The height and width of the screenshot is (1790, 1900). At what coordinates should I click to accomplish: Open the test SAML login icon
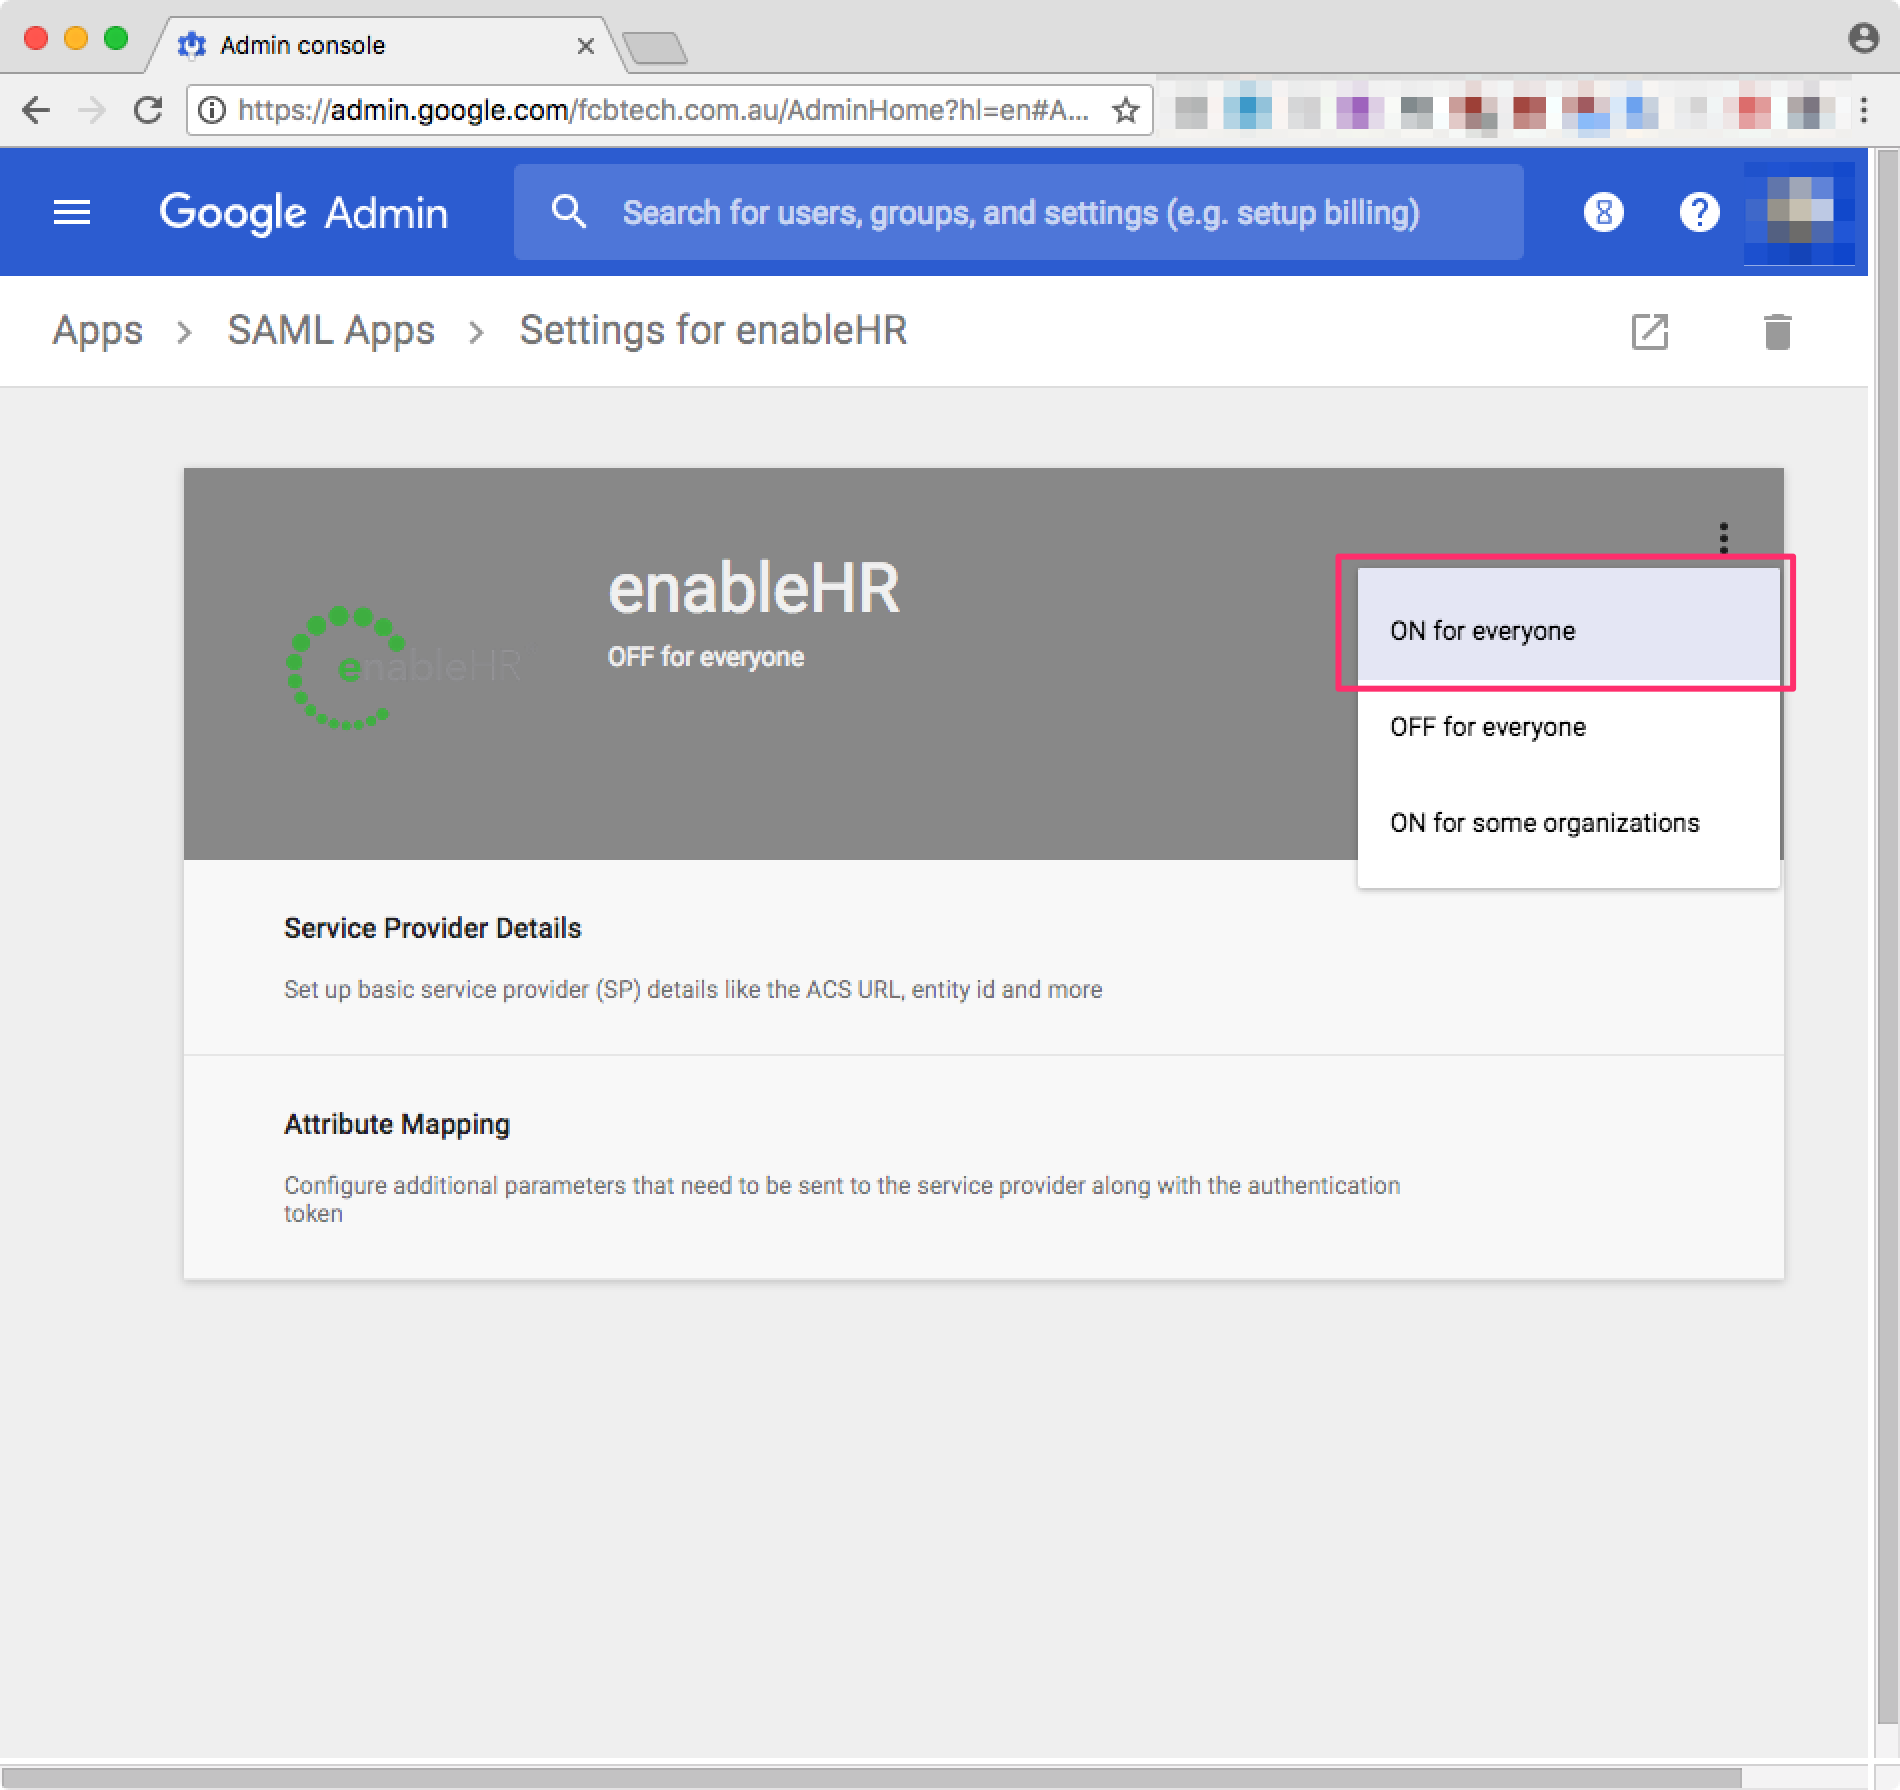1650,332
